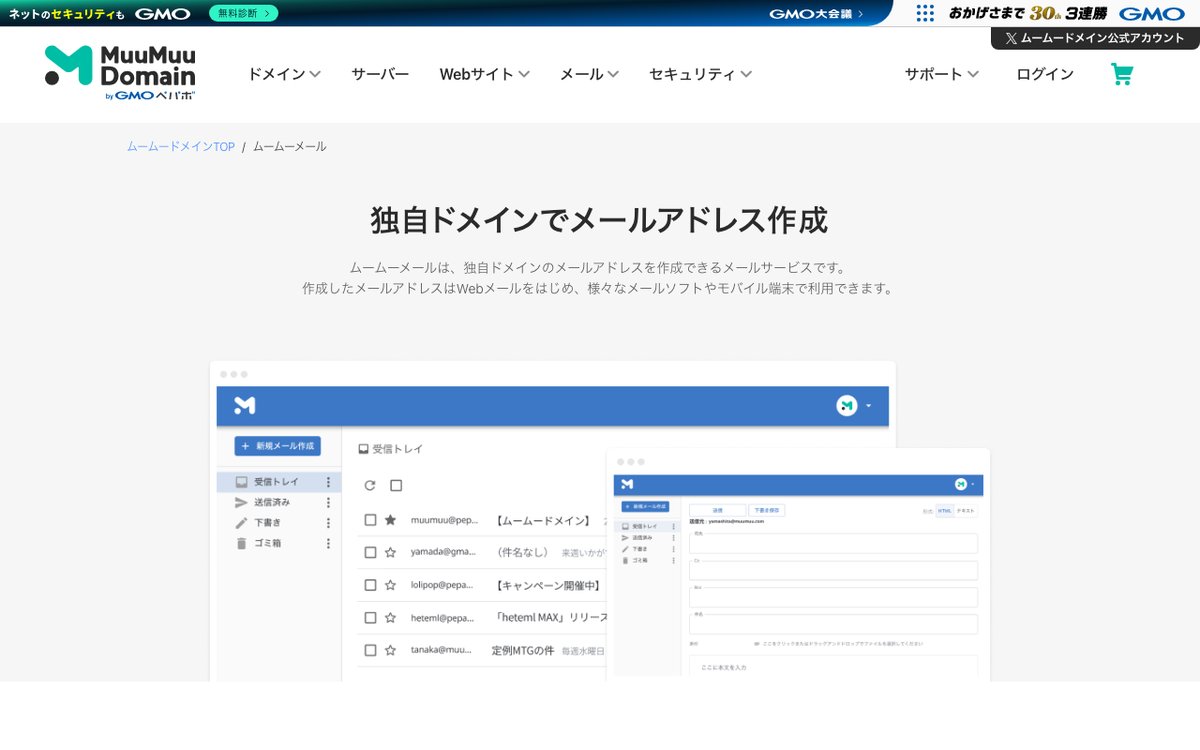1200x750 pixels.
Task: Click the おかげさまで30th 3連勝 banner
Action: (1027, 13)
